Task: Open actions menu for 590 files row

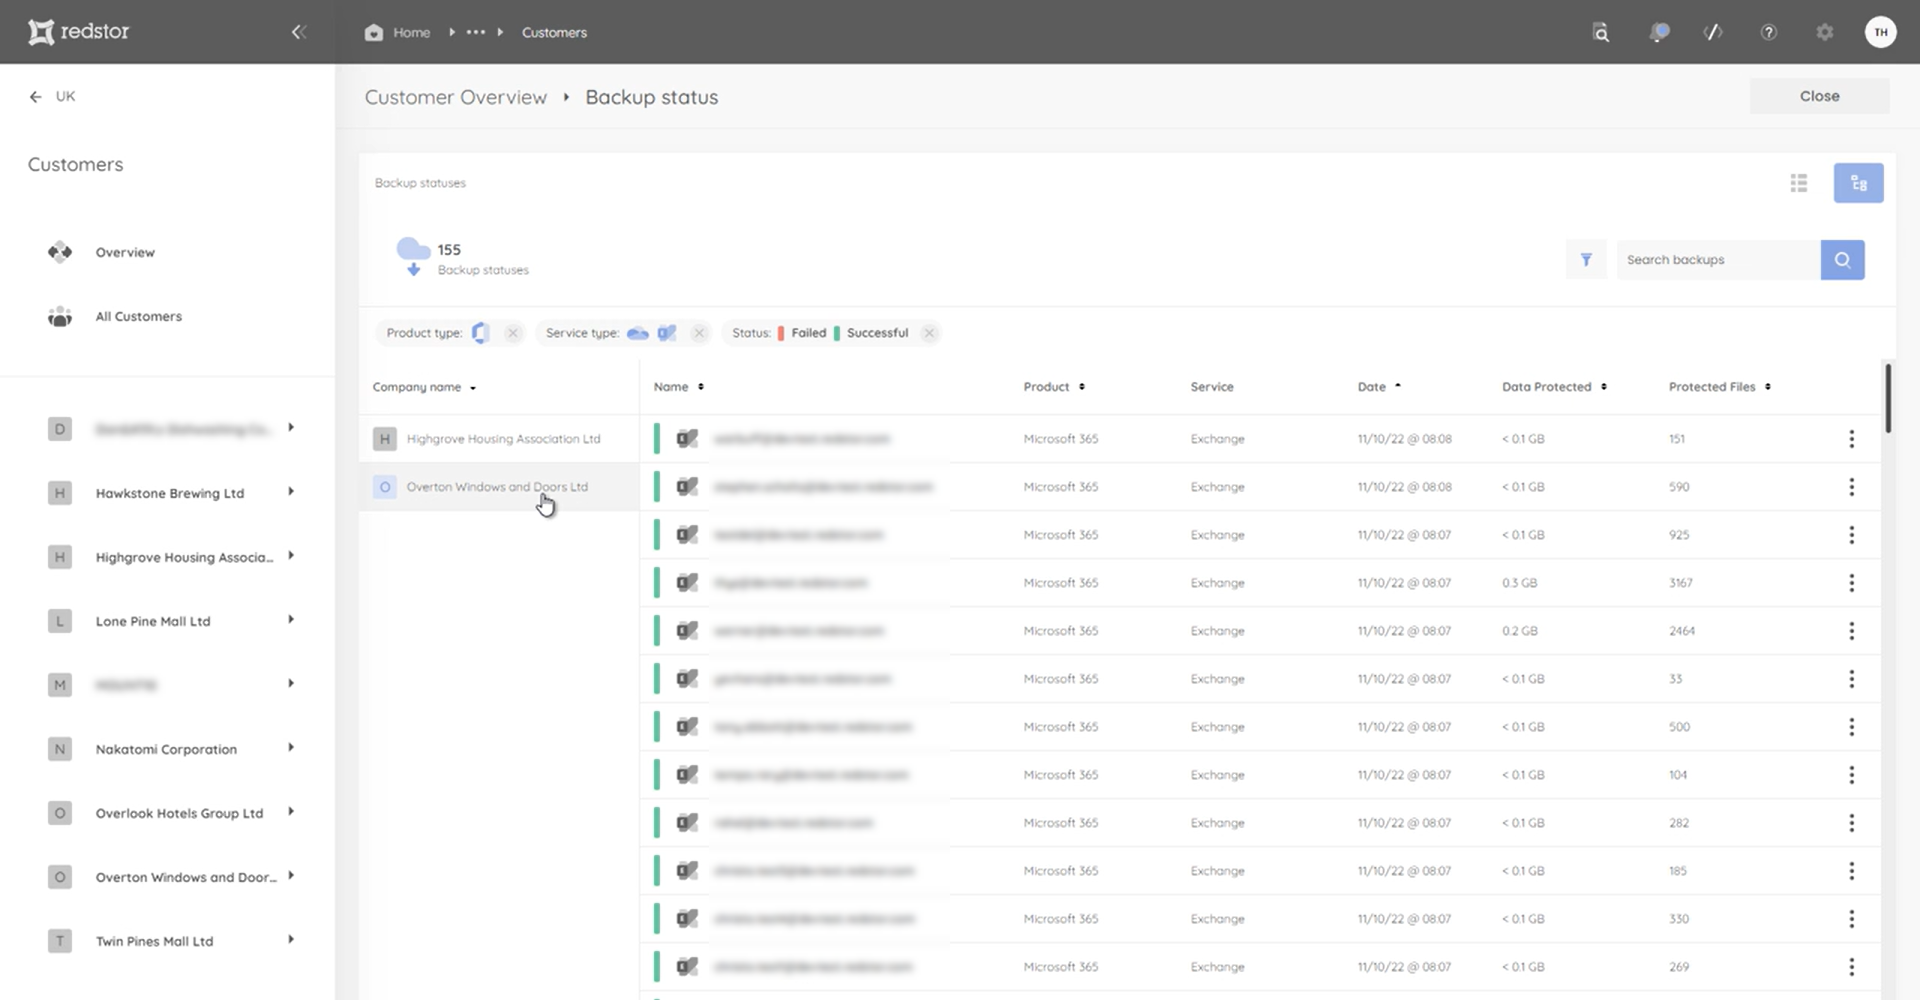Action: point(1852,487)
